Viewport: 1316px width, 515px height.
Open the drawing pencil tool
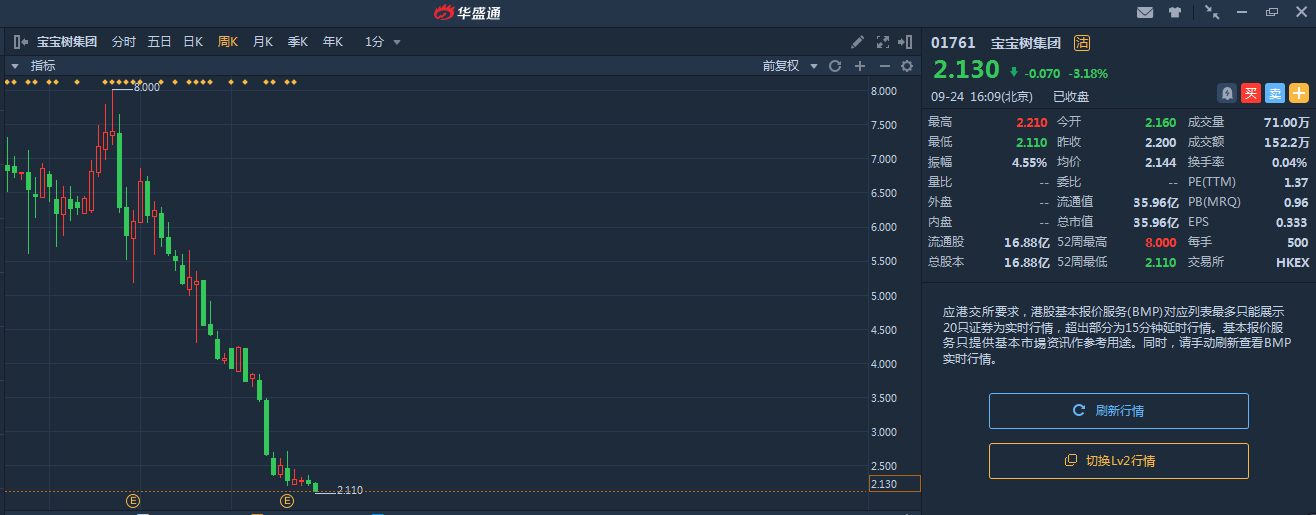(857, 42)
